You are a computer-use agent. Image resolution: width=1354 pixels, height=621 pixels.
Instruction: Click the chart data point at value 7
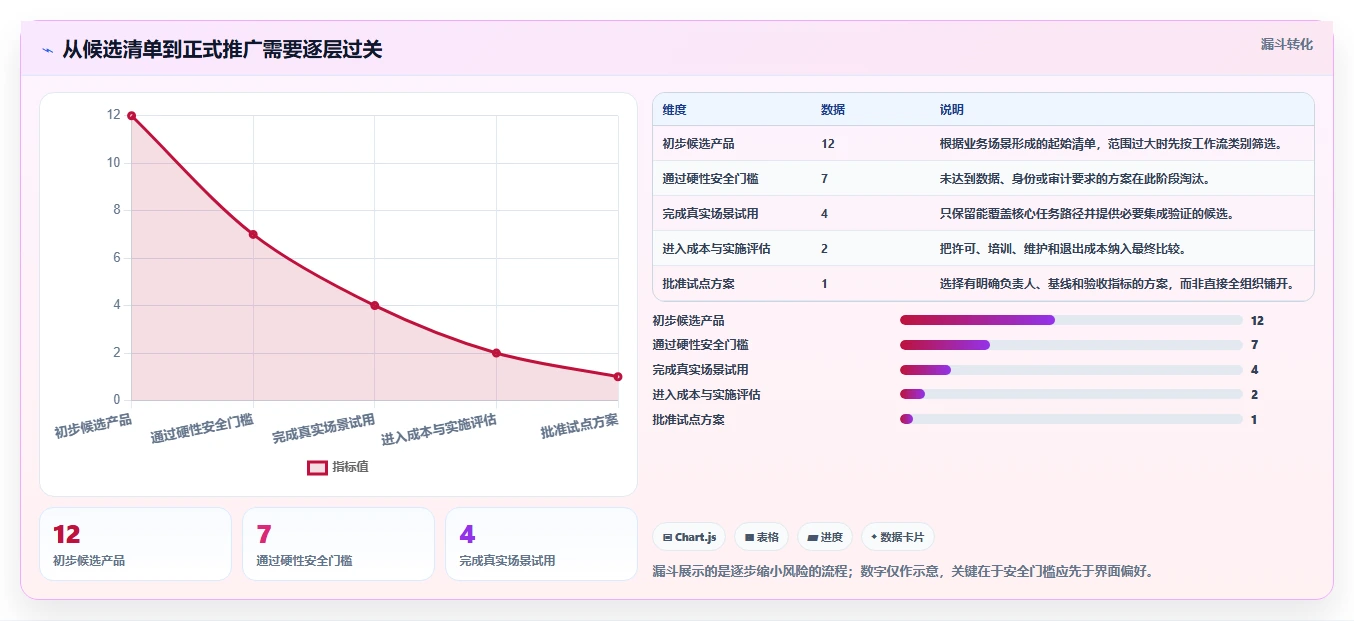pyautogui.click(x=253, y=234)
